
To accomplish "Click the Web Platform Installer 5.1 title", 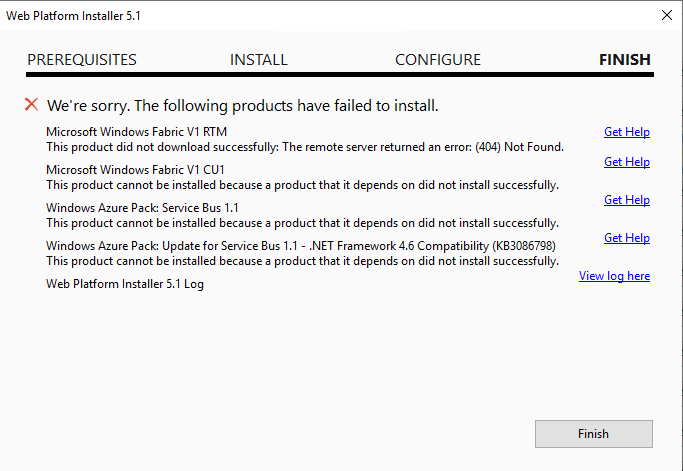I will [x=73, y=16].
